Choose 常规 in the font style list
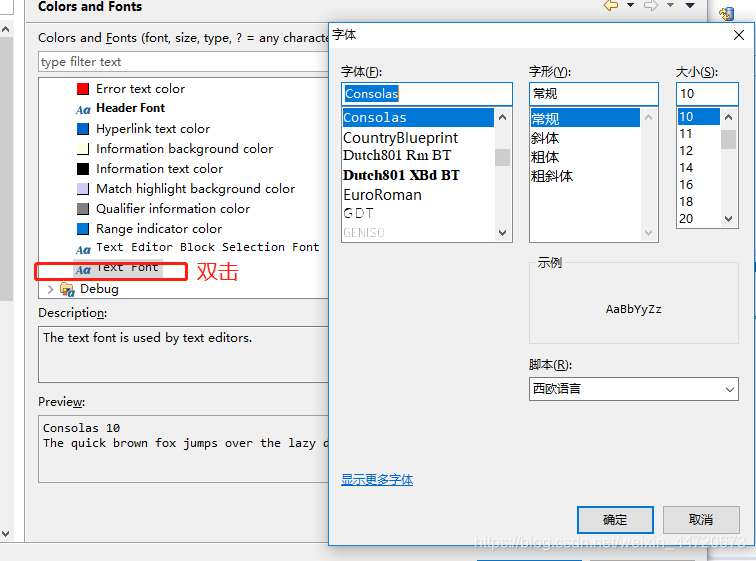 pyautogui.click(x=585, y=118)
